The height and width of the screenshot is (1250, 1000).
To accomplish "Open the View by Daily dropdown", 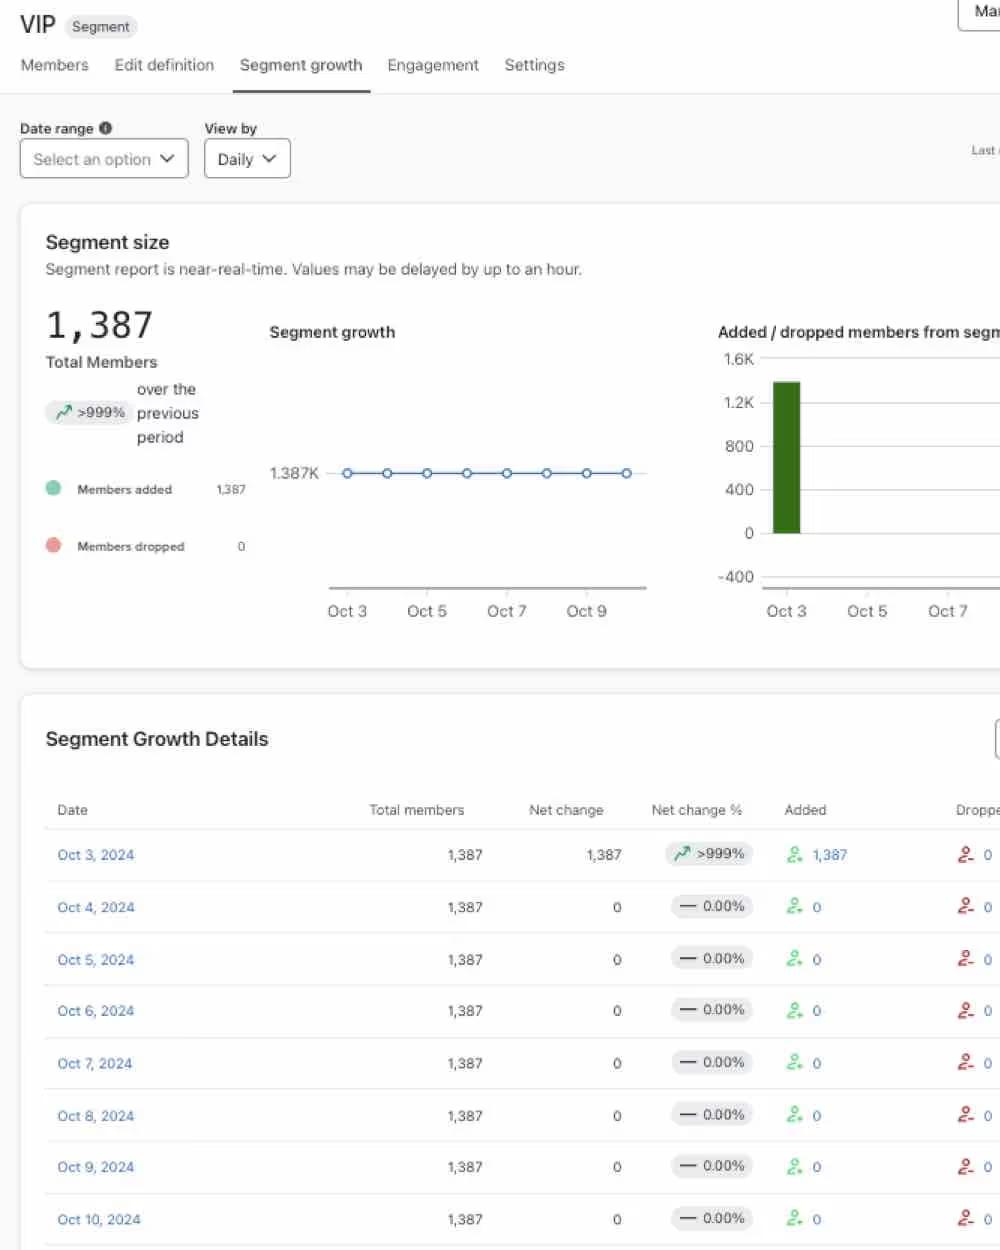I will 246,158.
